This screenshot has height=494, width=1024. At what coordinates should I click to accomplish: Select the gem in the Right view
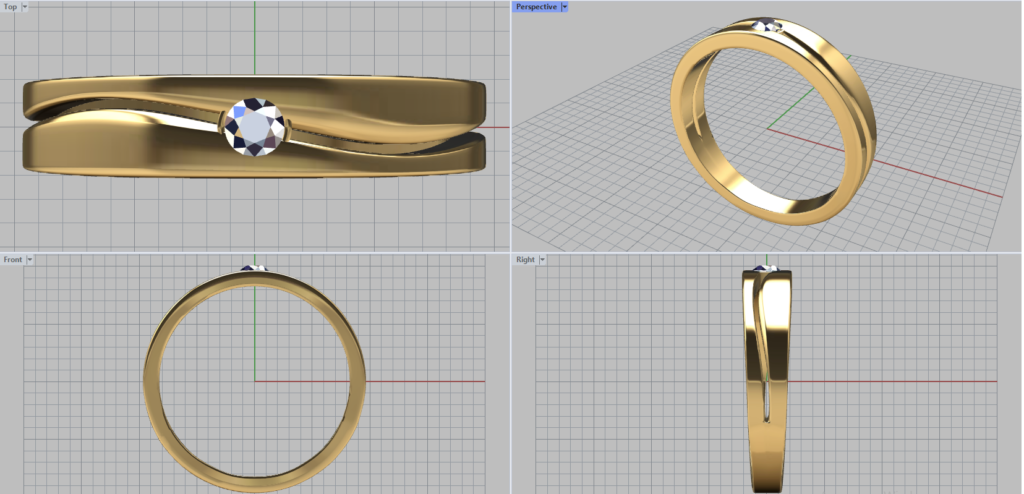point(765,268)
